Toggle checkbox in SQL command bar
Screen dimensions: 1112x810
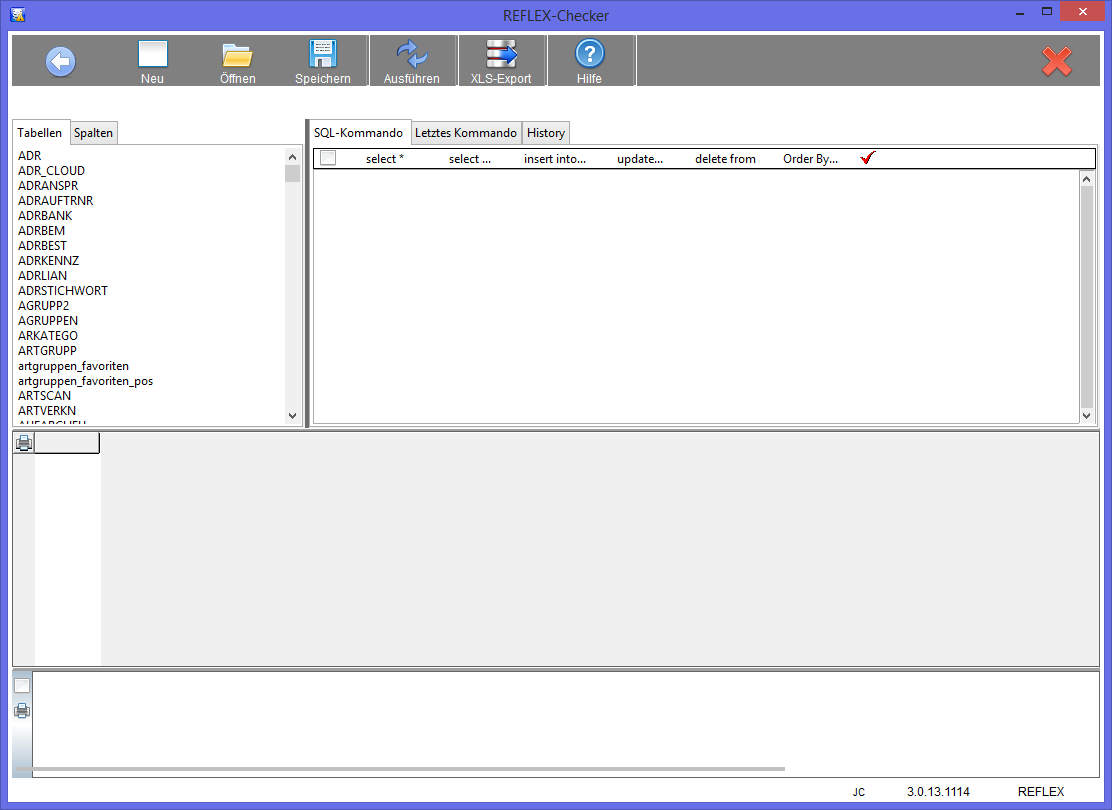point(328,158)
